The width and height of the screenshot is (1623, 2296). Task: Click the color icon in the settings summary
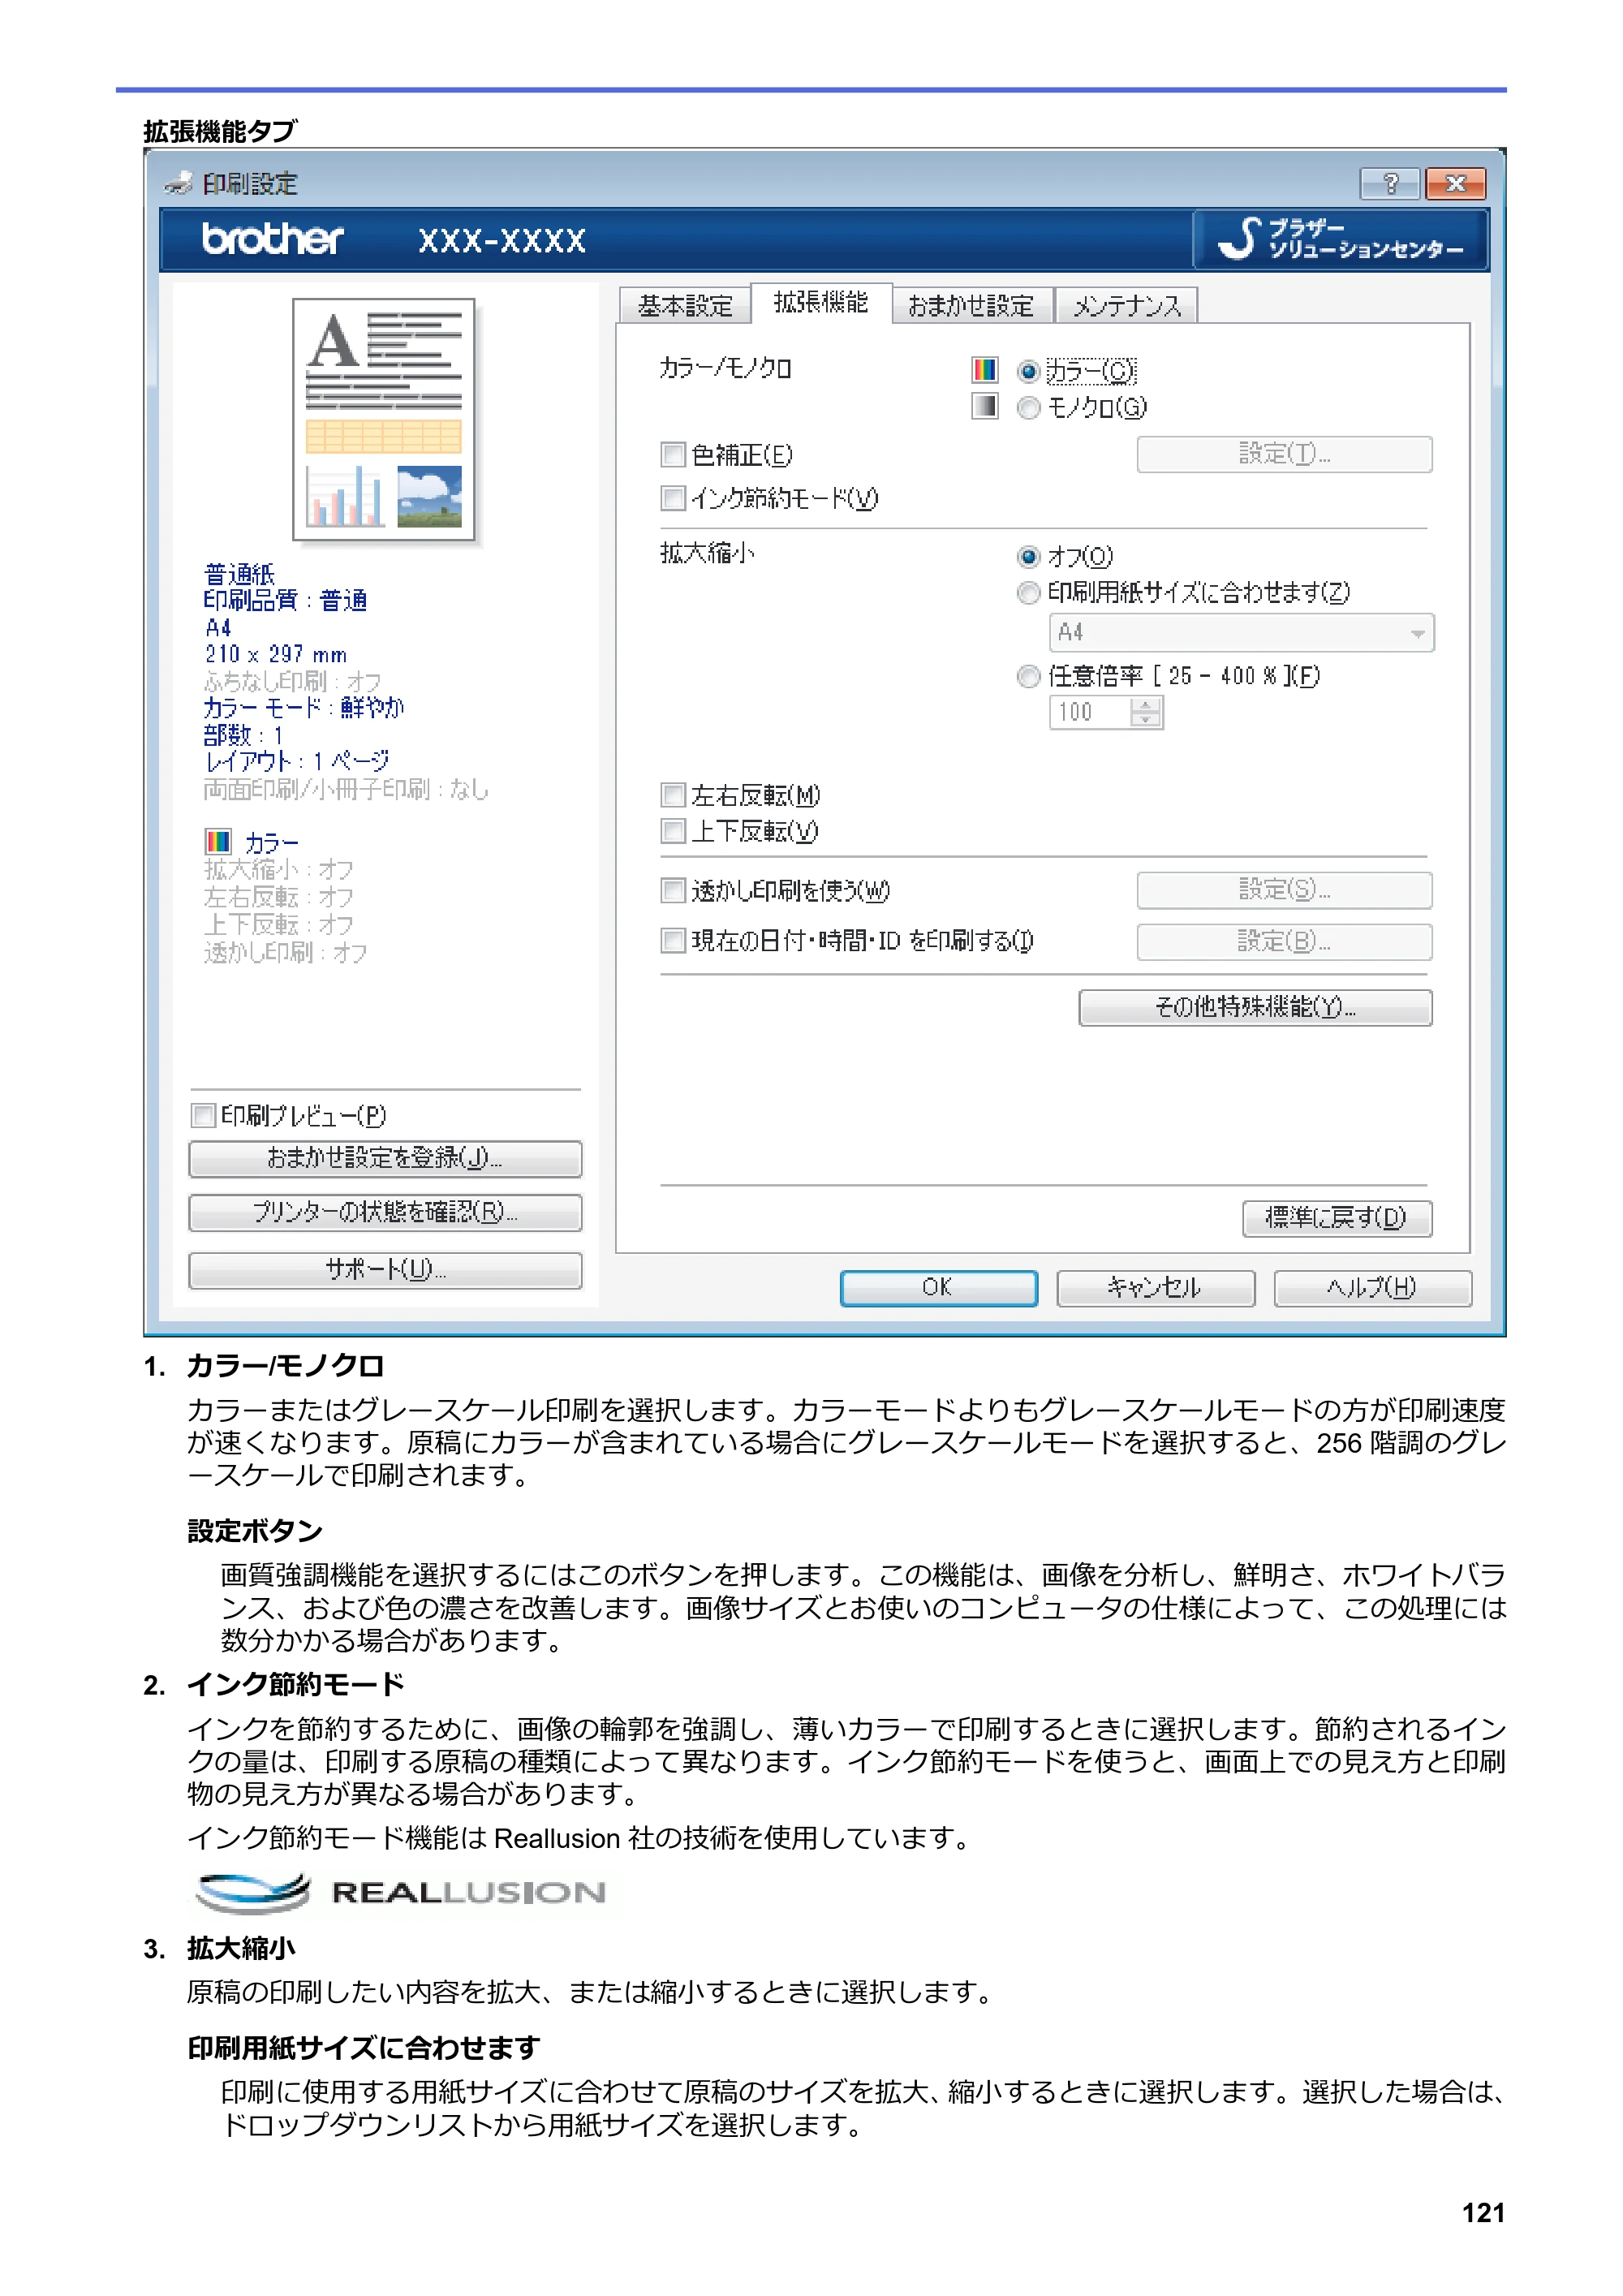point(217,841)
